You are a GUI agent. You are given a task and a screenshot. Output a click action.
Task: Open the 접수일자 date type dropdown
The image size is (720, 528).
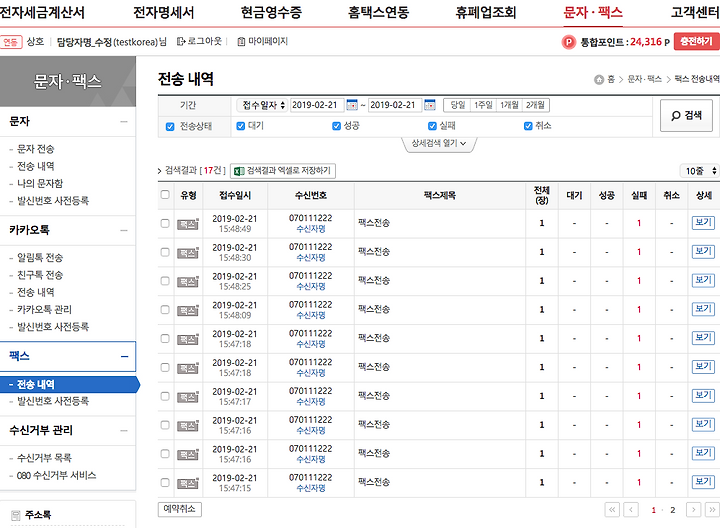[x=262, y=105]
